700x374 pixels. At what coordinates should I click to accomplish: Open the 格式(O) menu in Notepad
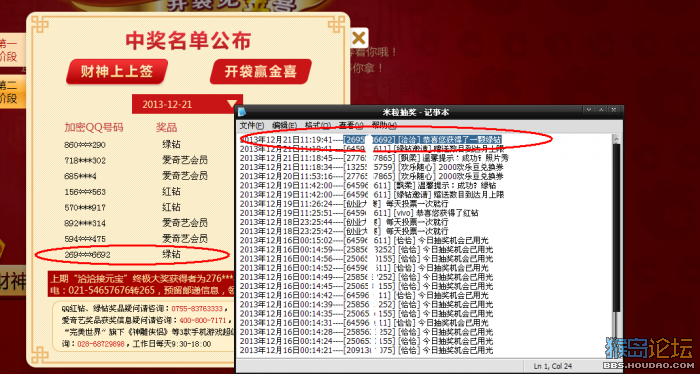[318, 125]
